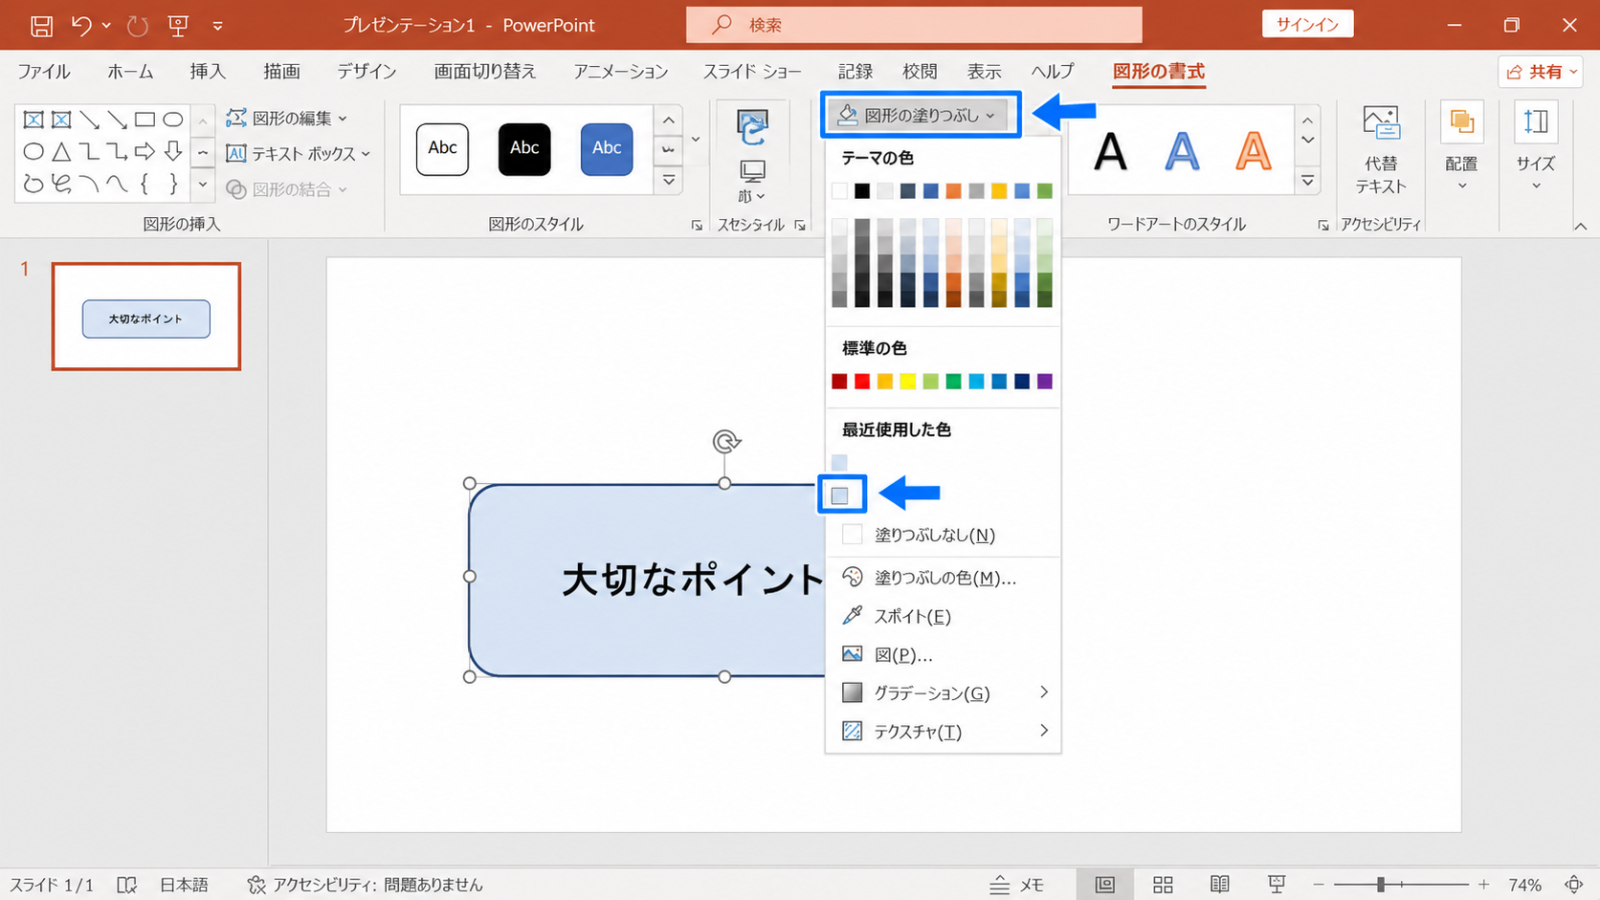
Task: Click the 日本語 language indicator
Action: [x=184, y=885]
